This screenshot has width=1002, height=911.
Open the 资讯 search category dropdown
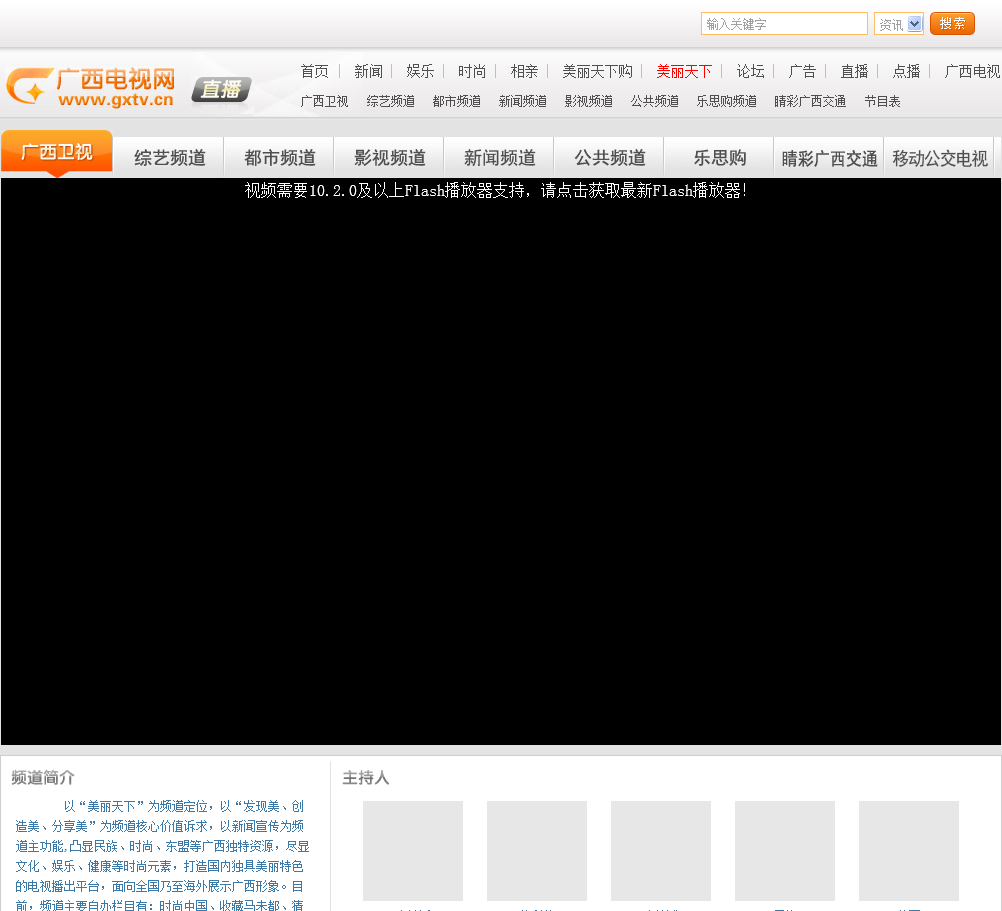898,24
